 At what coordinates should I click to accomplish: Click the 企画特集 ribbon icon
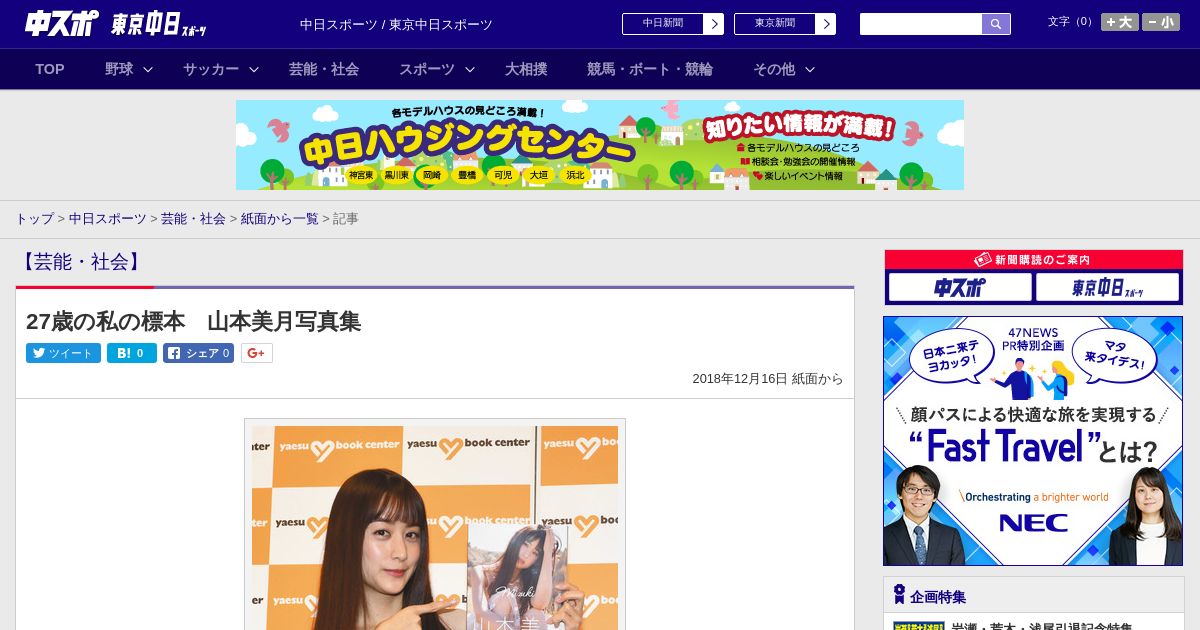coord(899,595)
